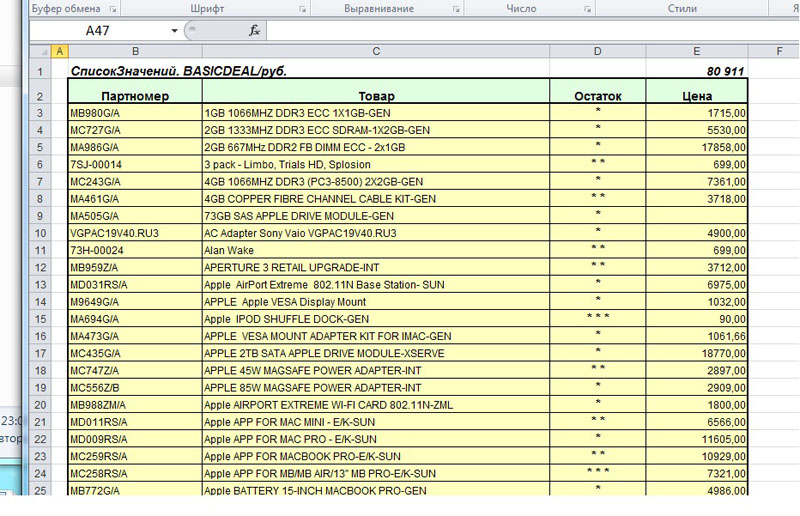Select column D header
Image resolution: width=800 pixels, height=516 pixels.
click(x=597, y=51)
